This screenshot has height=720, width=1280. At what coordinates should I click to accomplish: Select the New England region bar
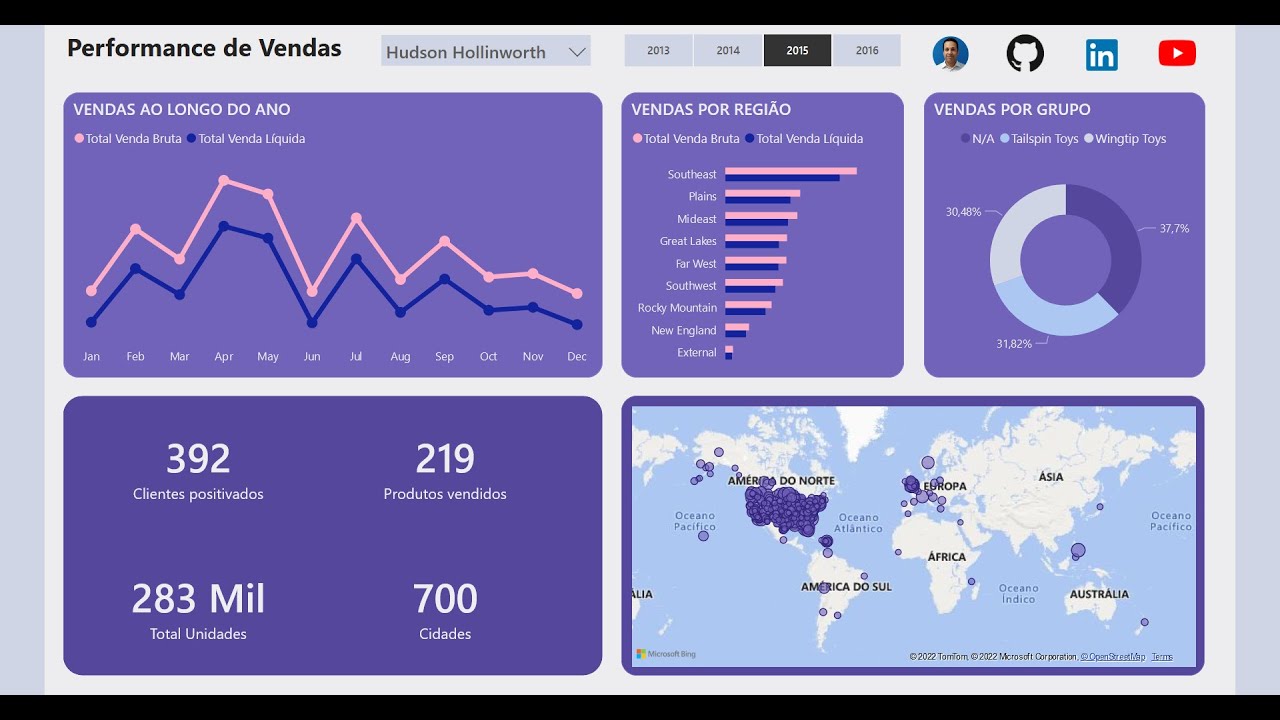[737, 330]
